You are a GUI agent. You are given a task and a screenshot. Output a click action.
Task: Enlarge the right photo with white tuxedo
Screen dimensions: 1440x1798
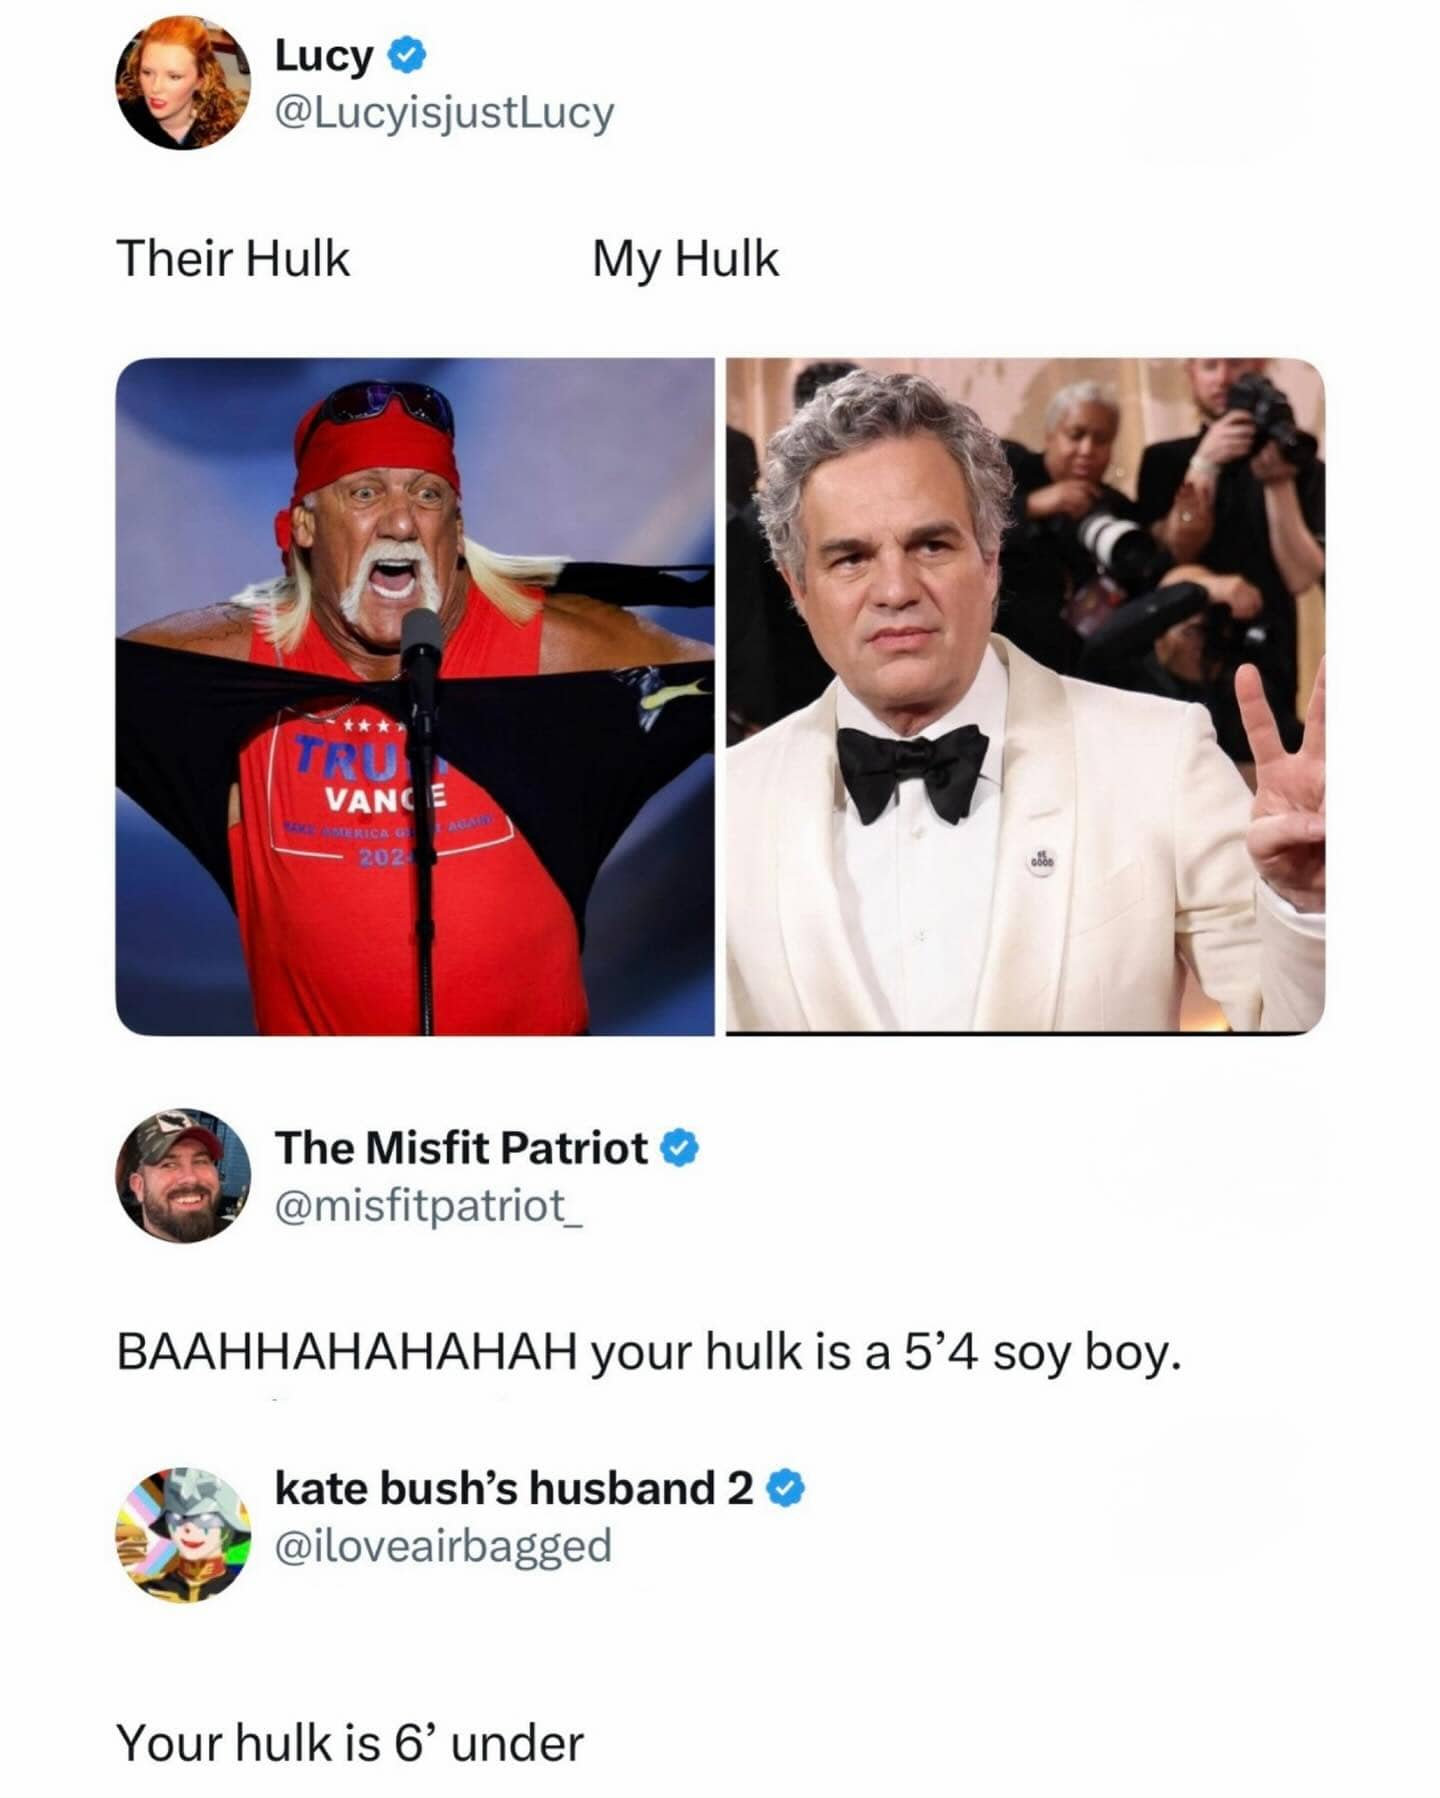coord(1025,696)
